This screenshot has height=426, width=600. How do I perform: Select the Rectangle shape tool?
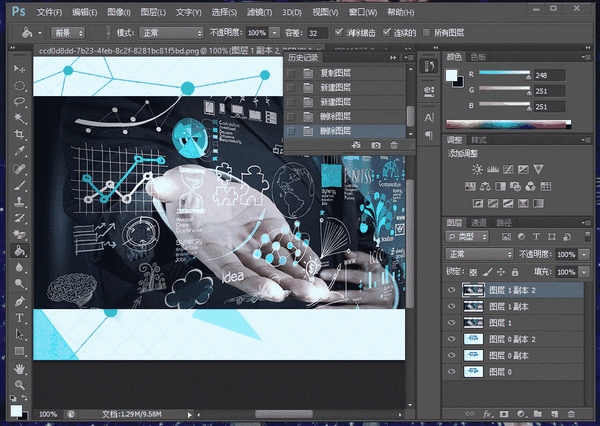[x=19, y=351]
